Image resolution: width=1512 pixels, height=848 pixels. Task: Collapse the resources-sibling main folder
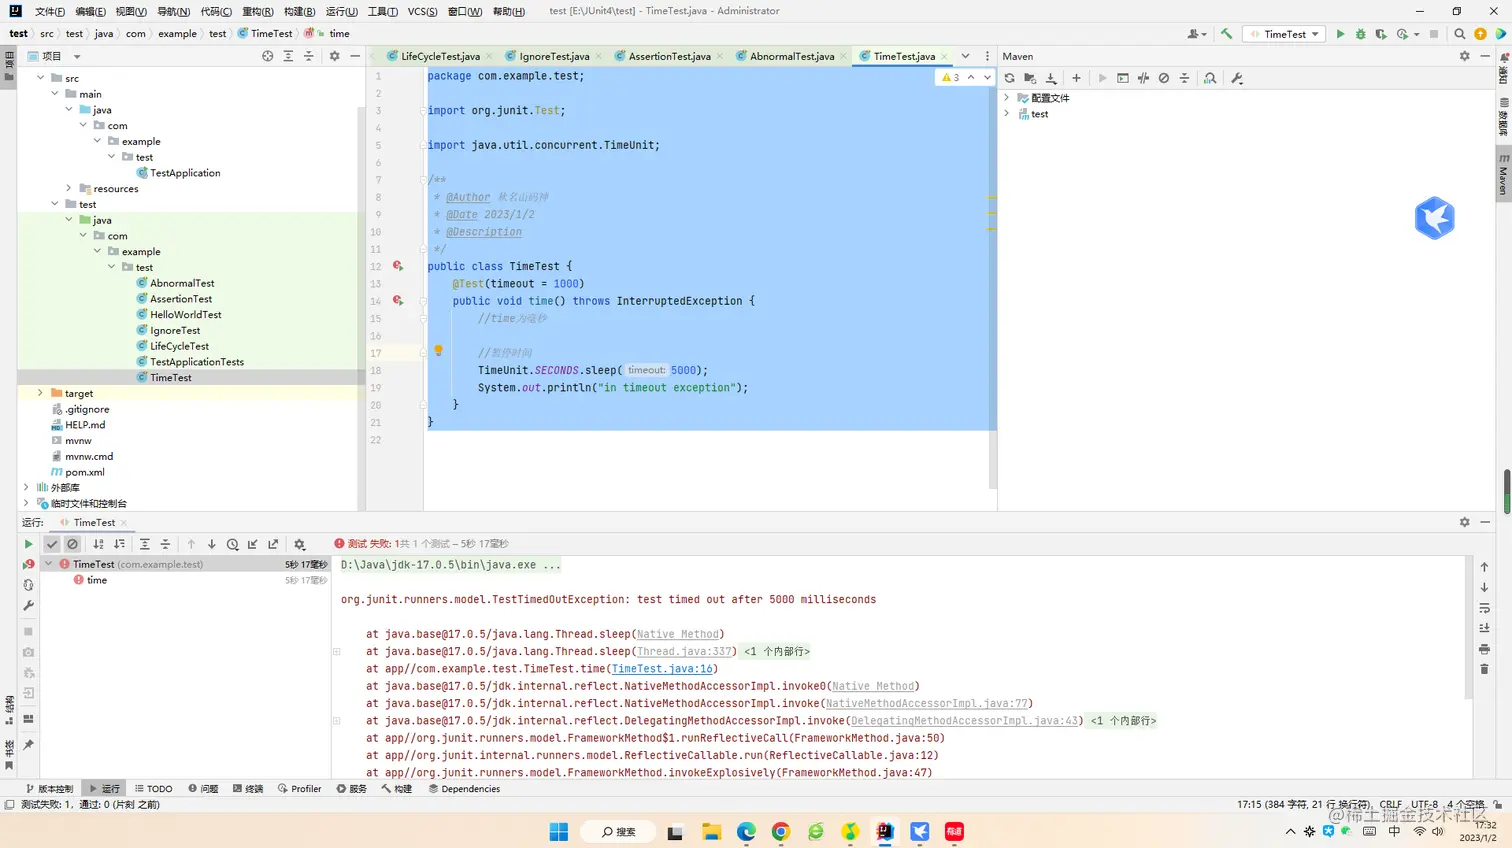pyautogui.click(x=54, y=94)
